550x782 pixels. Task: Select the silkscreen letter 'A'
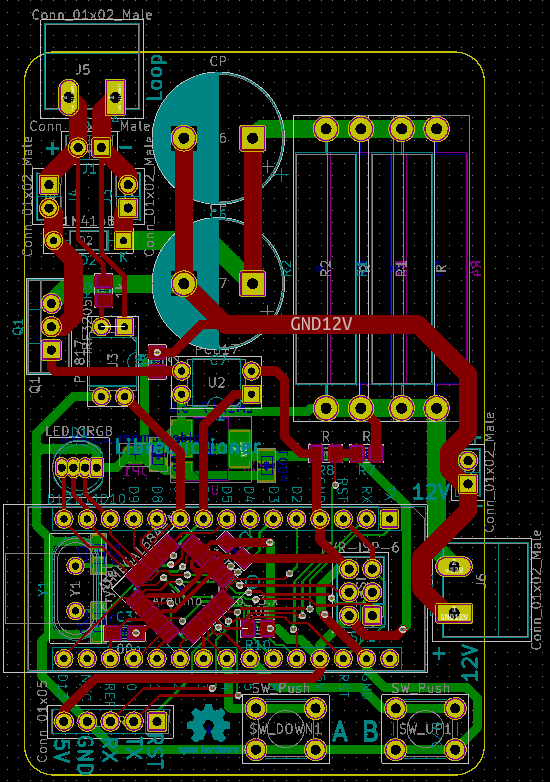pos(340,732)
